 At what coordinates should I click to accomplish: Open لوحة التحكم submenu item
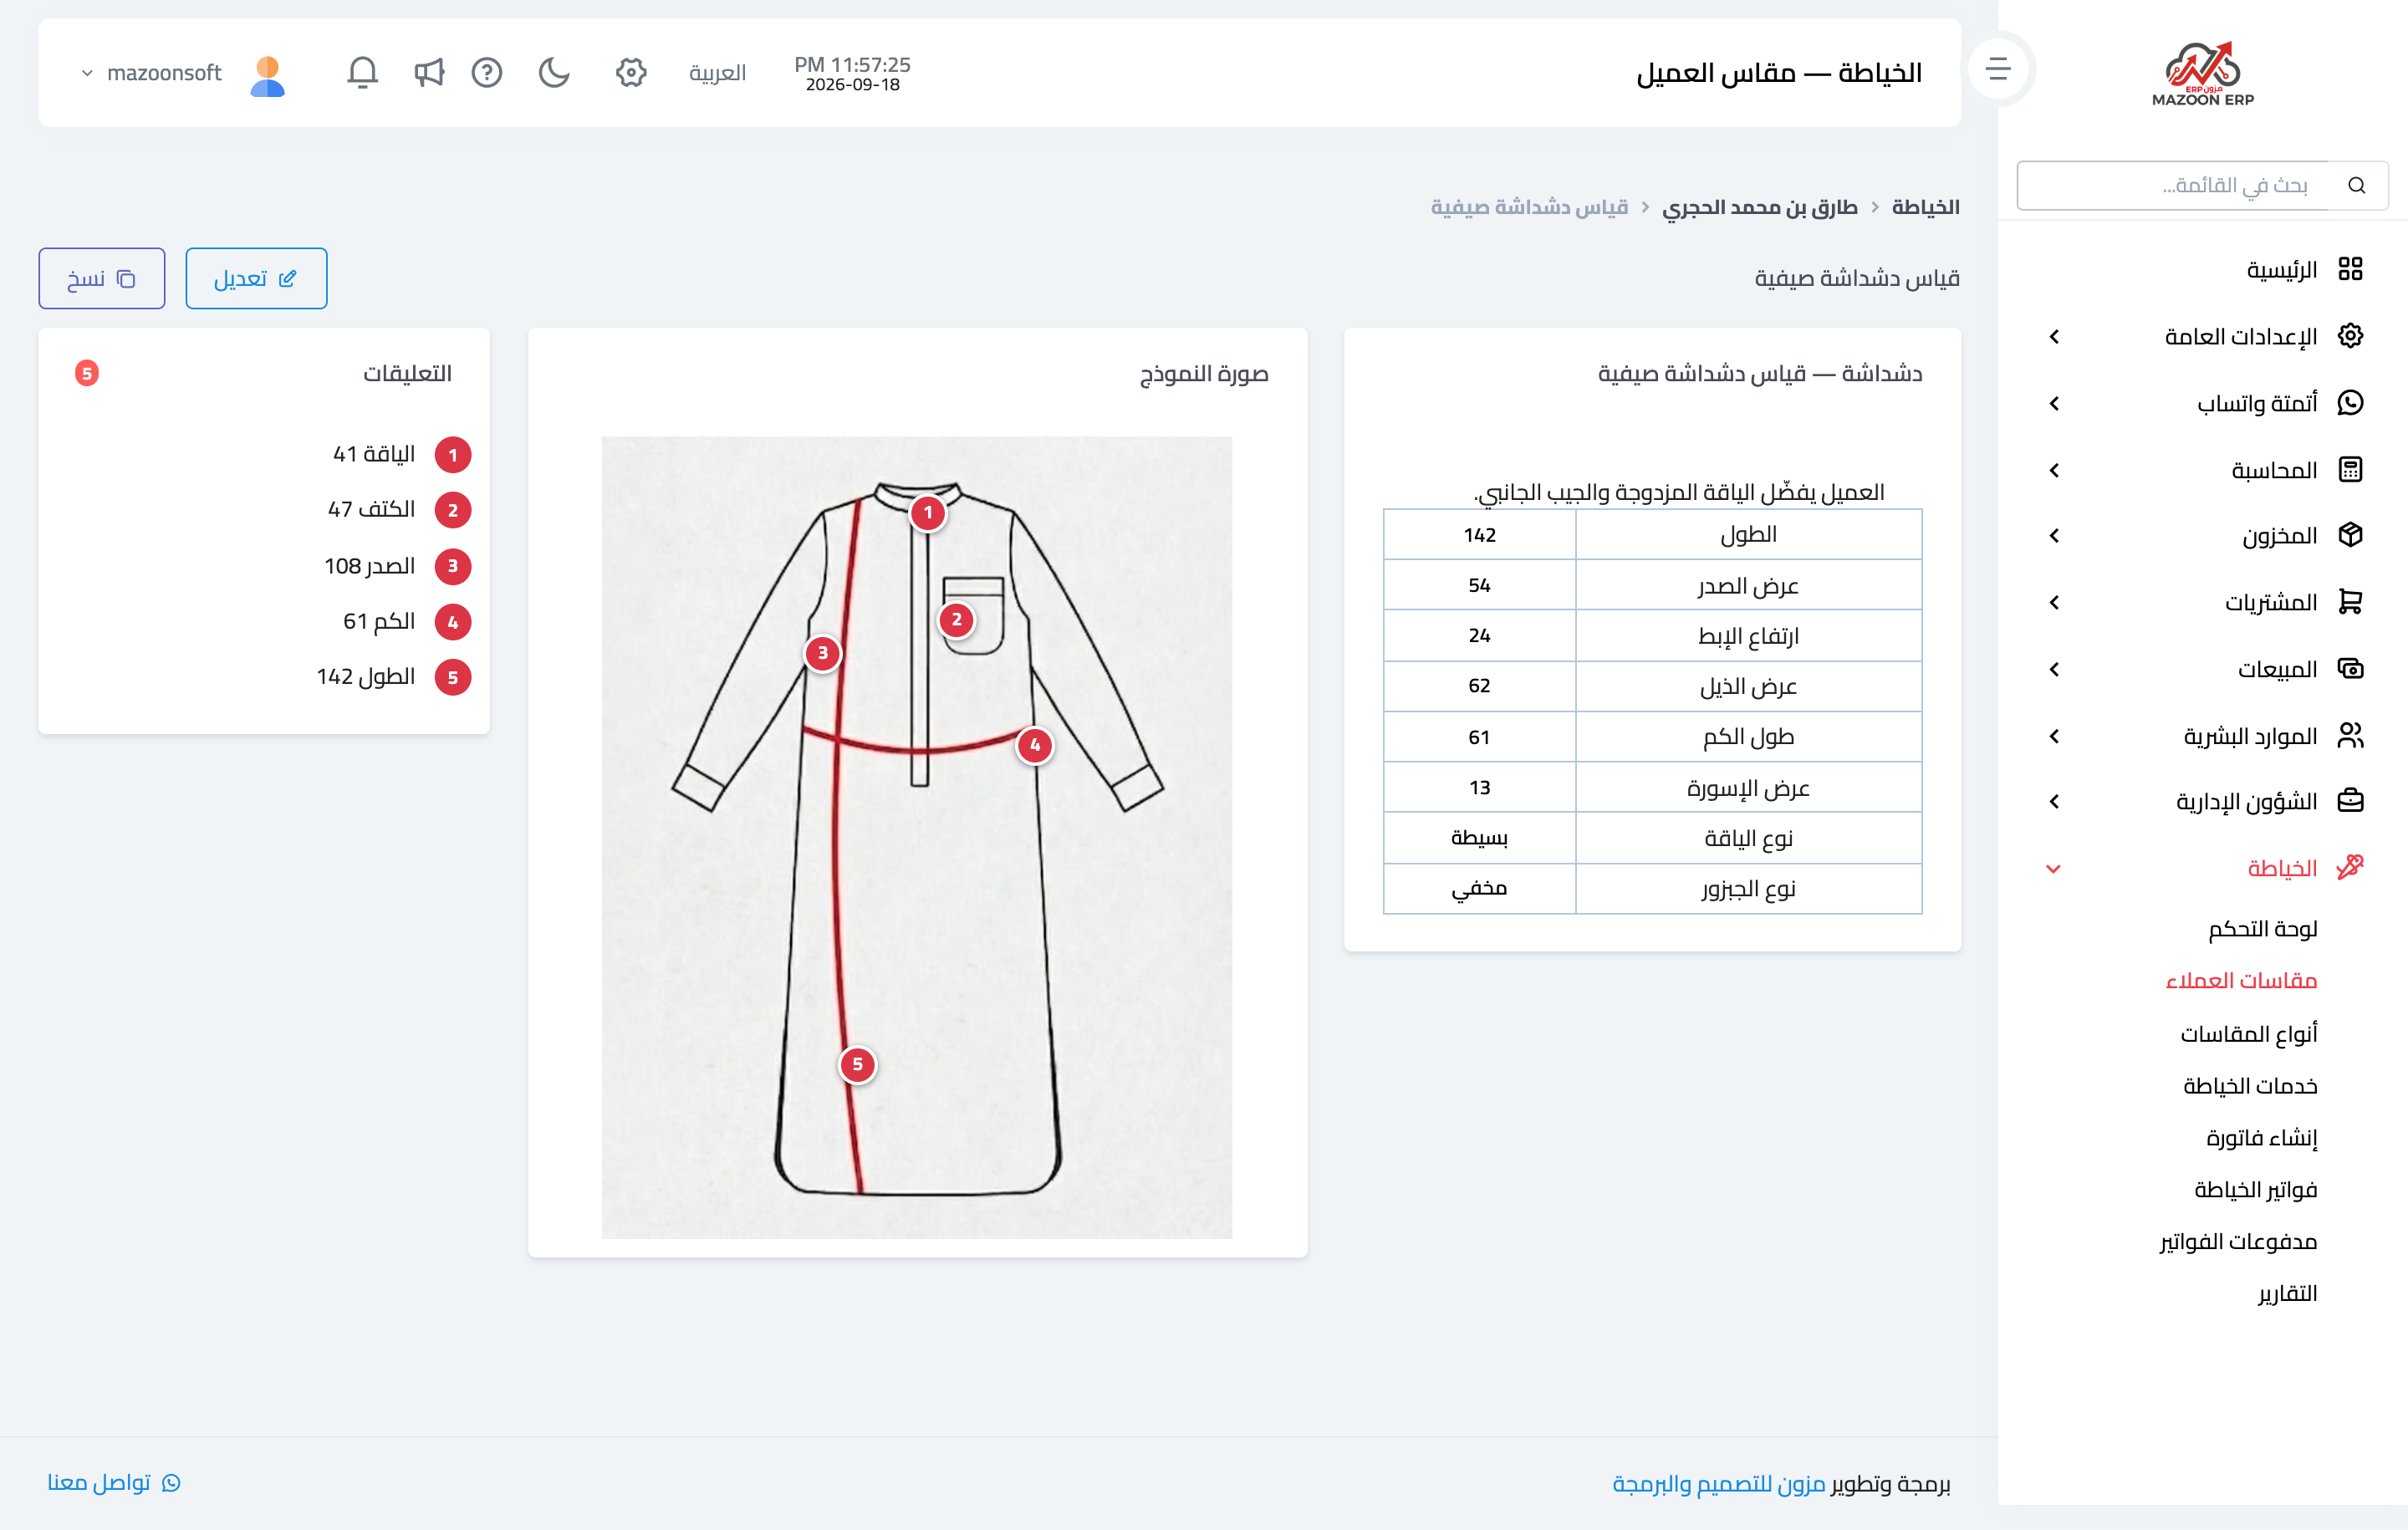[x=2263, y=929]
